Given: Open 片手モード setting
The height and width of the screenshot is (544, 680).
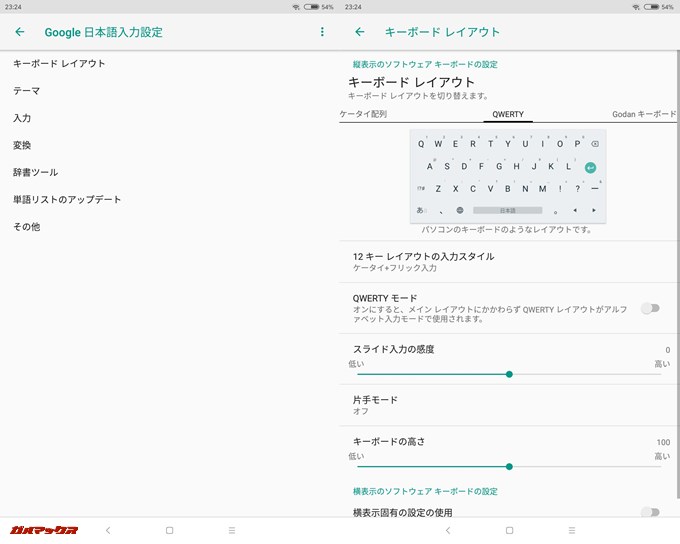Looking at the screenshot, I should 507,405.
